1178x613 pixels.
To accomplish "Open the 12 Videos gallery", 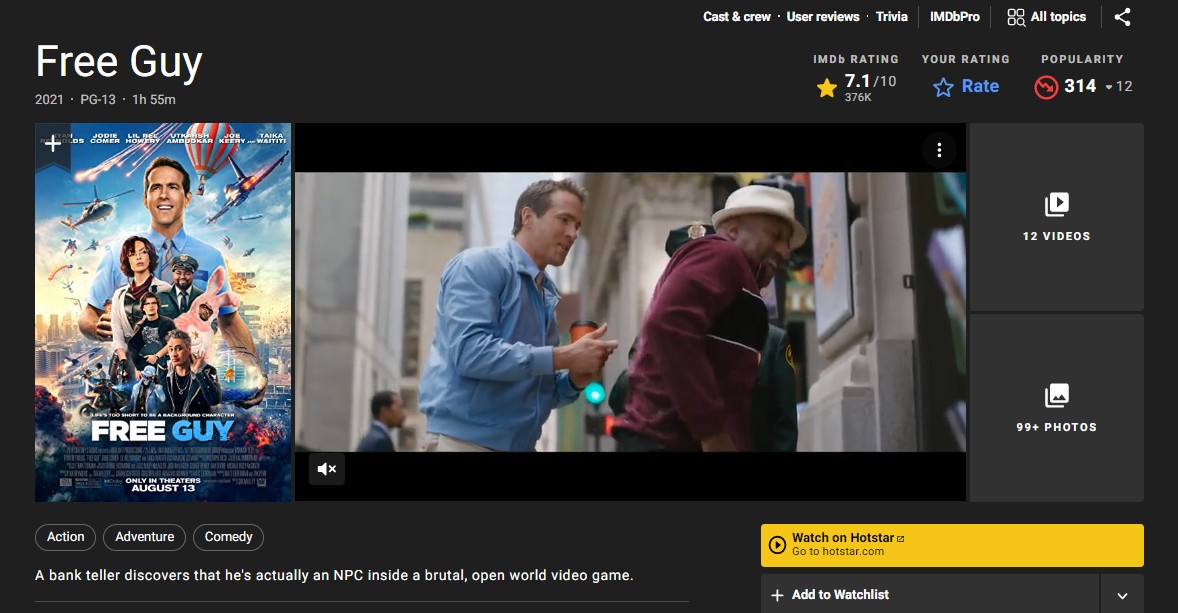I will pyautogui.click(x=1056, y=217).
